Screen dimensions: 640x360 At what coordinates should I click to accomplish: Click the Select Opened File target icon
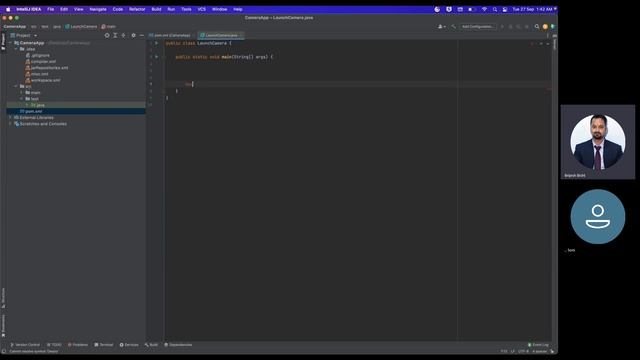[x=107, y=36]
